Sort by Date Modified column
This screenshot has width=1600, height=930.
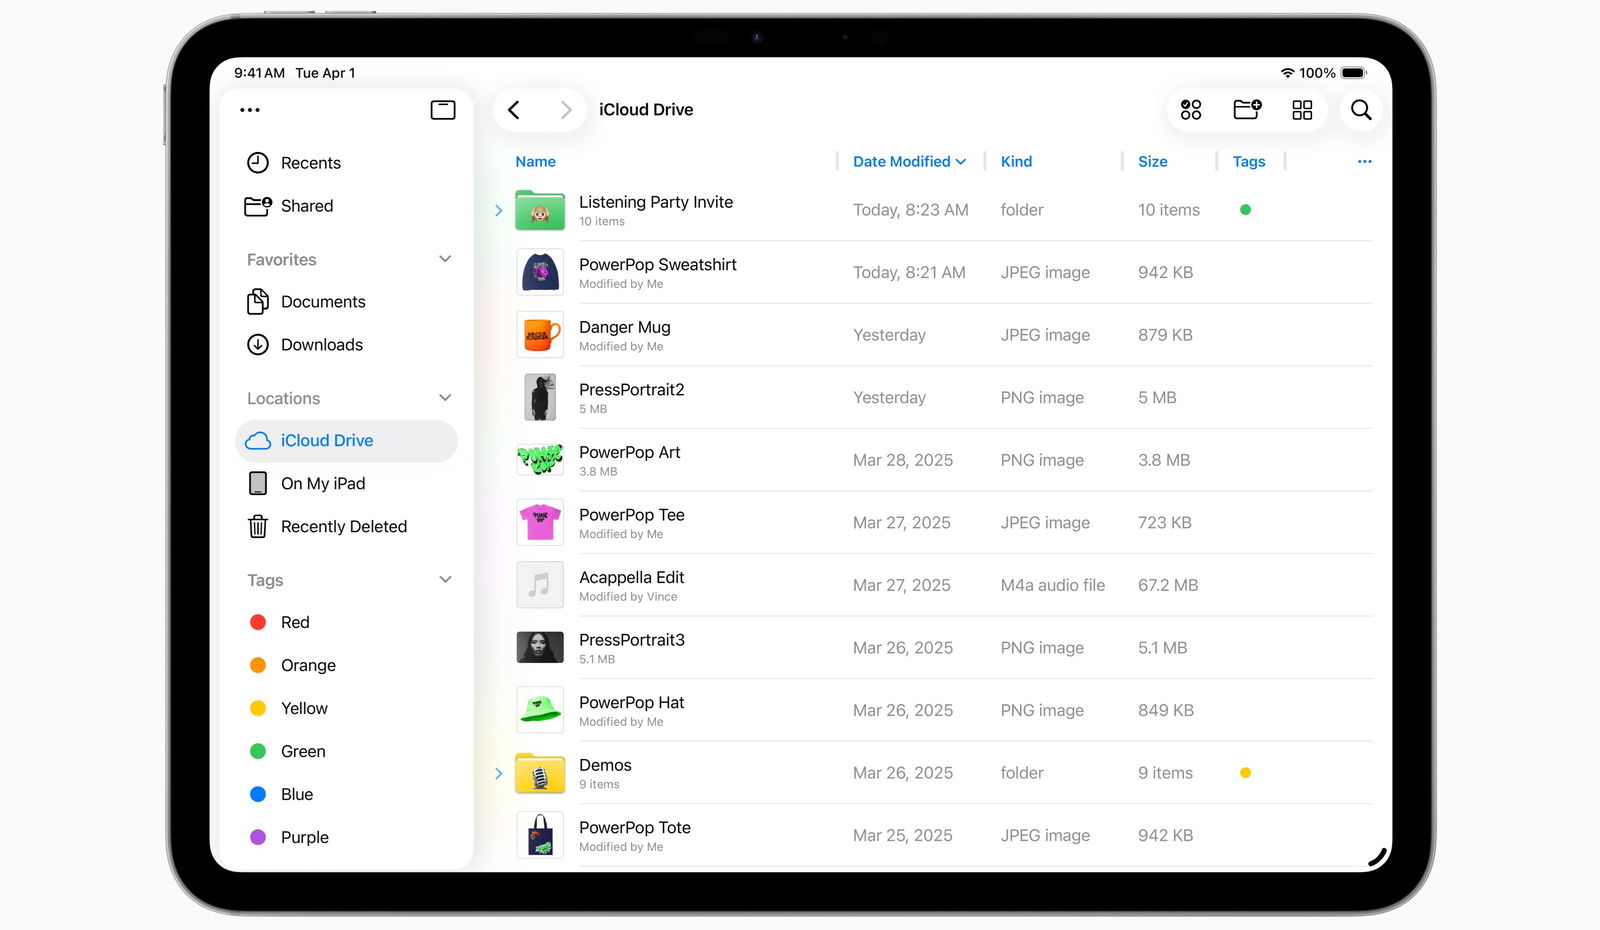[x=909, y=162]
